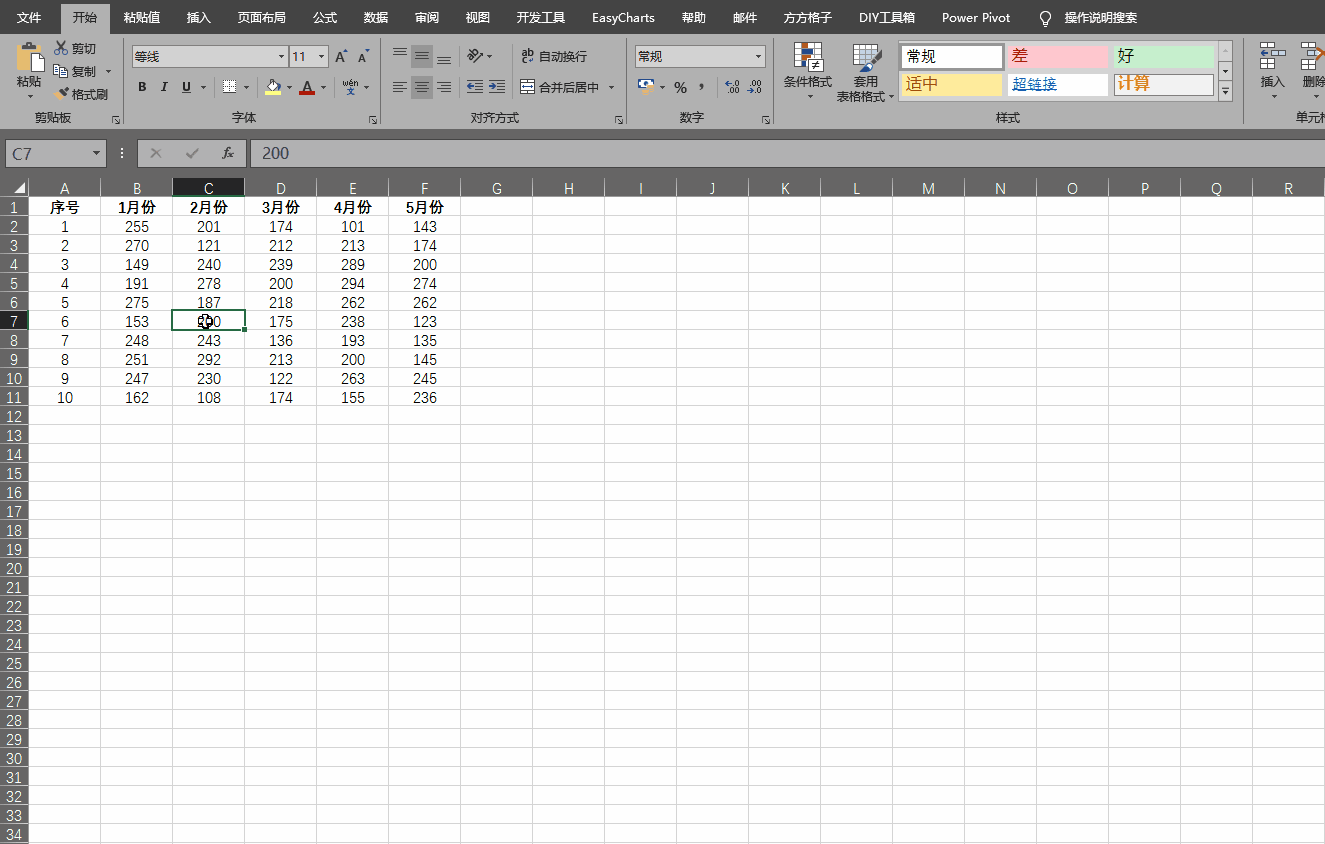
Task: Click Wrap Text (自动换行)
Action: [555, 56]
